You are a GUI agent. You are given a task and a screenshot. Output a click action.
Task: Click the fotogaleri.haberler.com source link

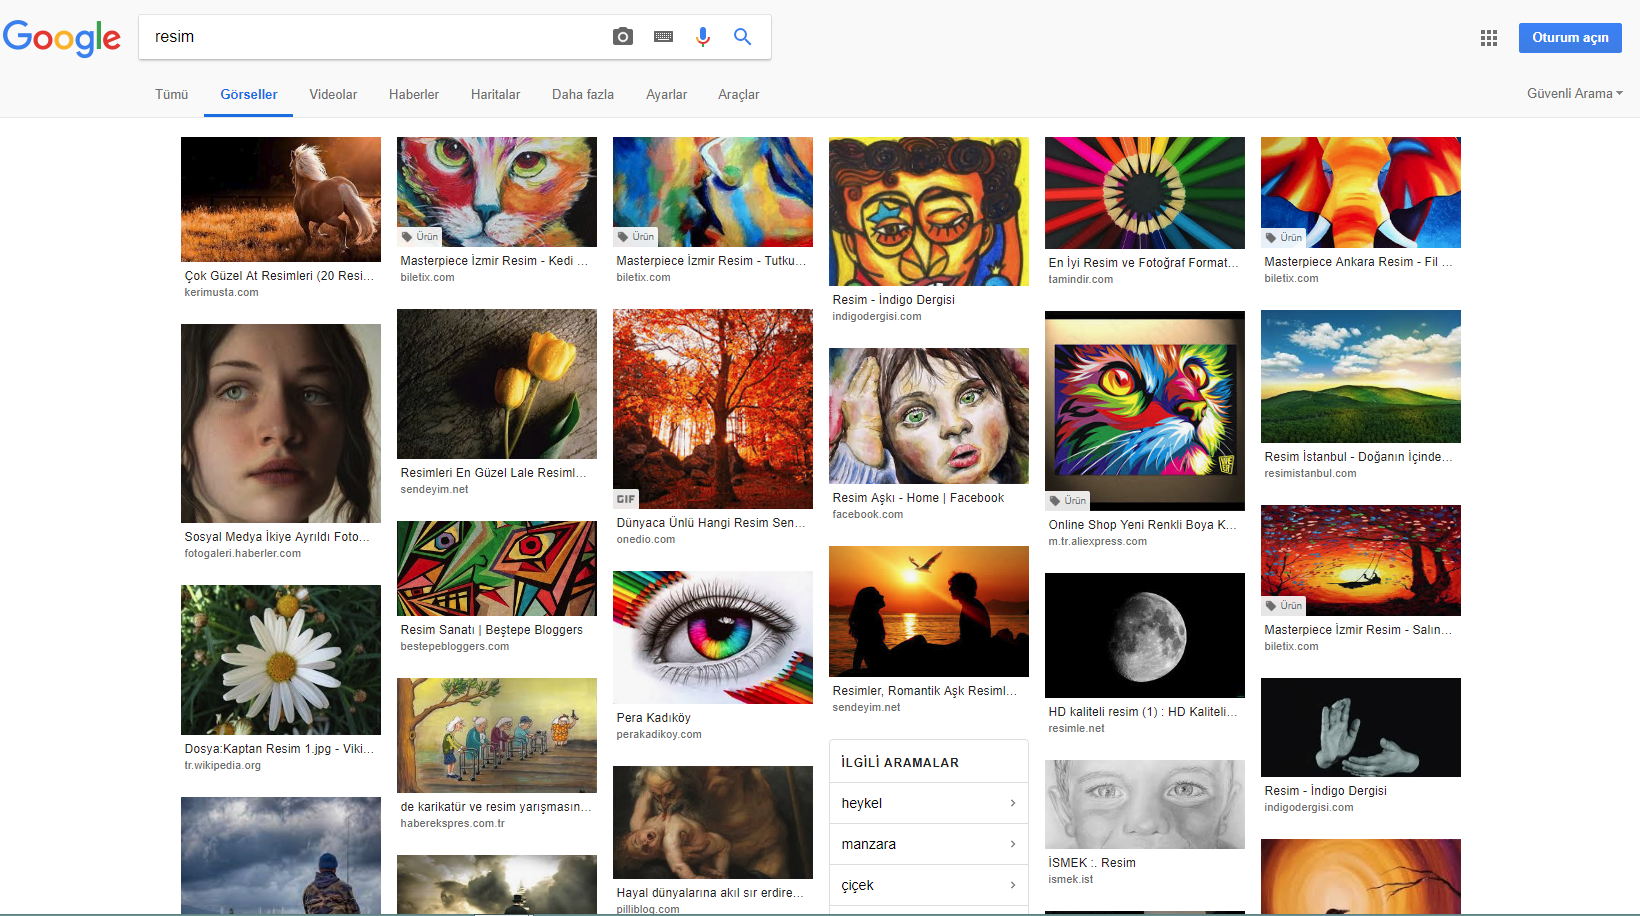pyautogui.click(x=243, y=554)
